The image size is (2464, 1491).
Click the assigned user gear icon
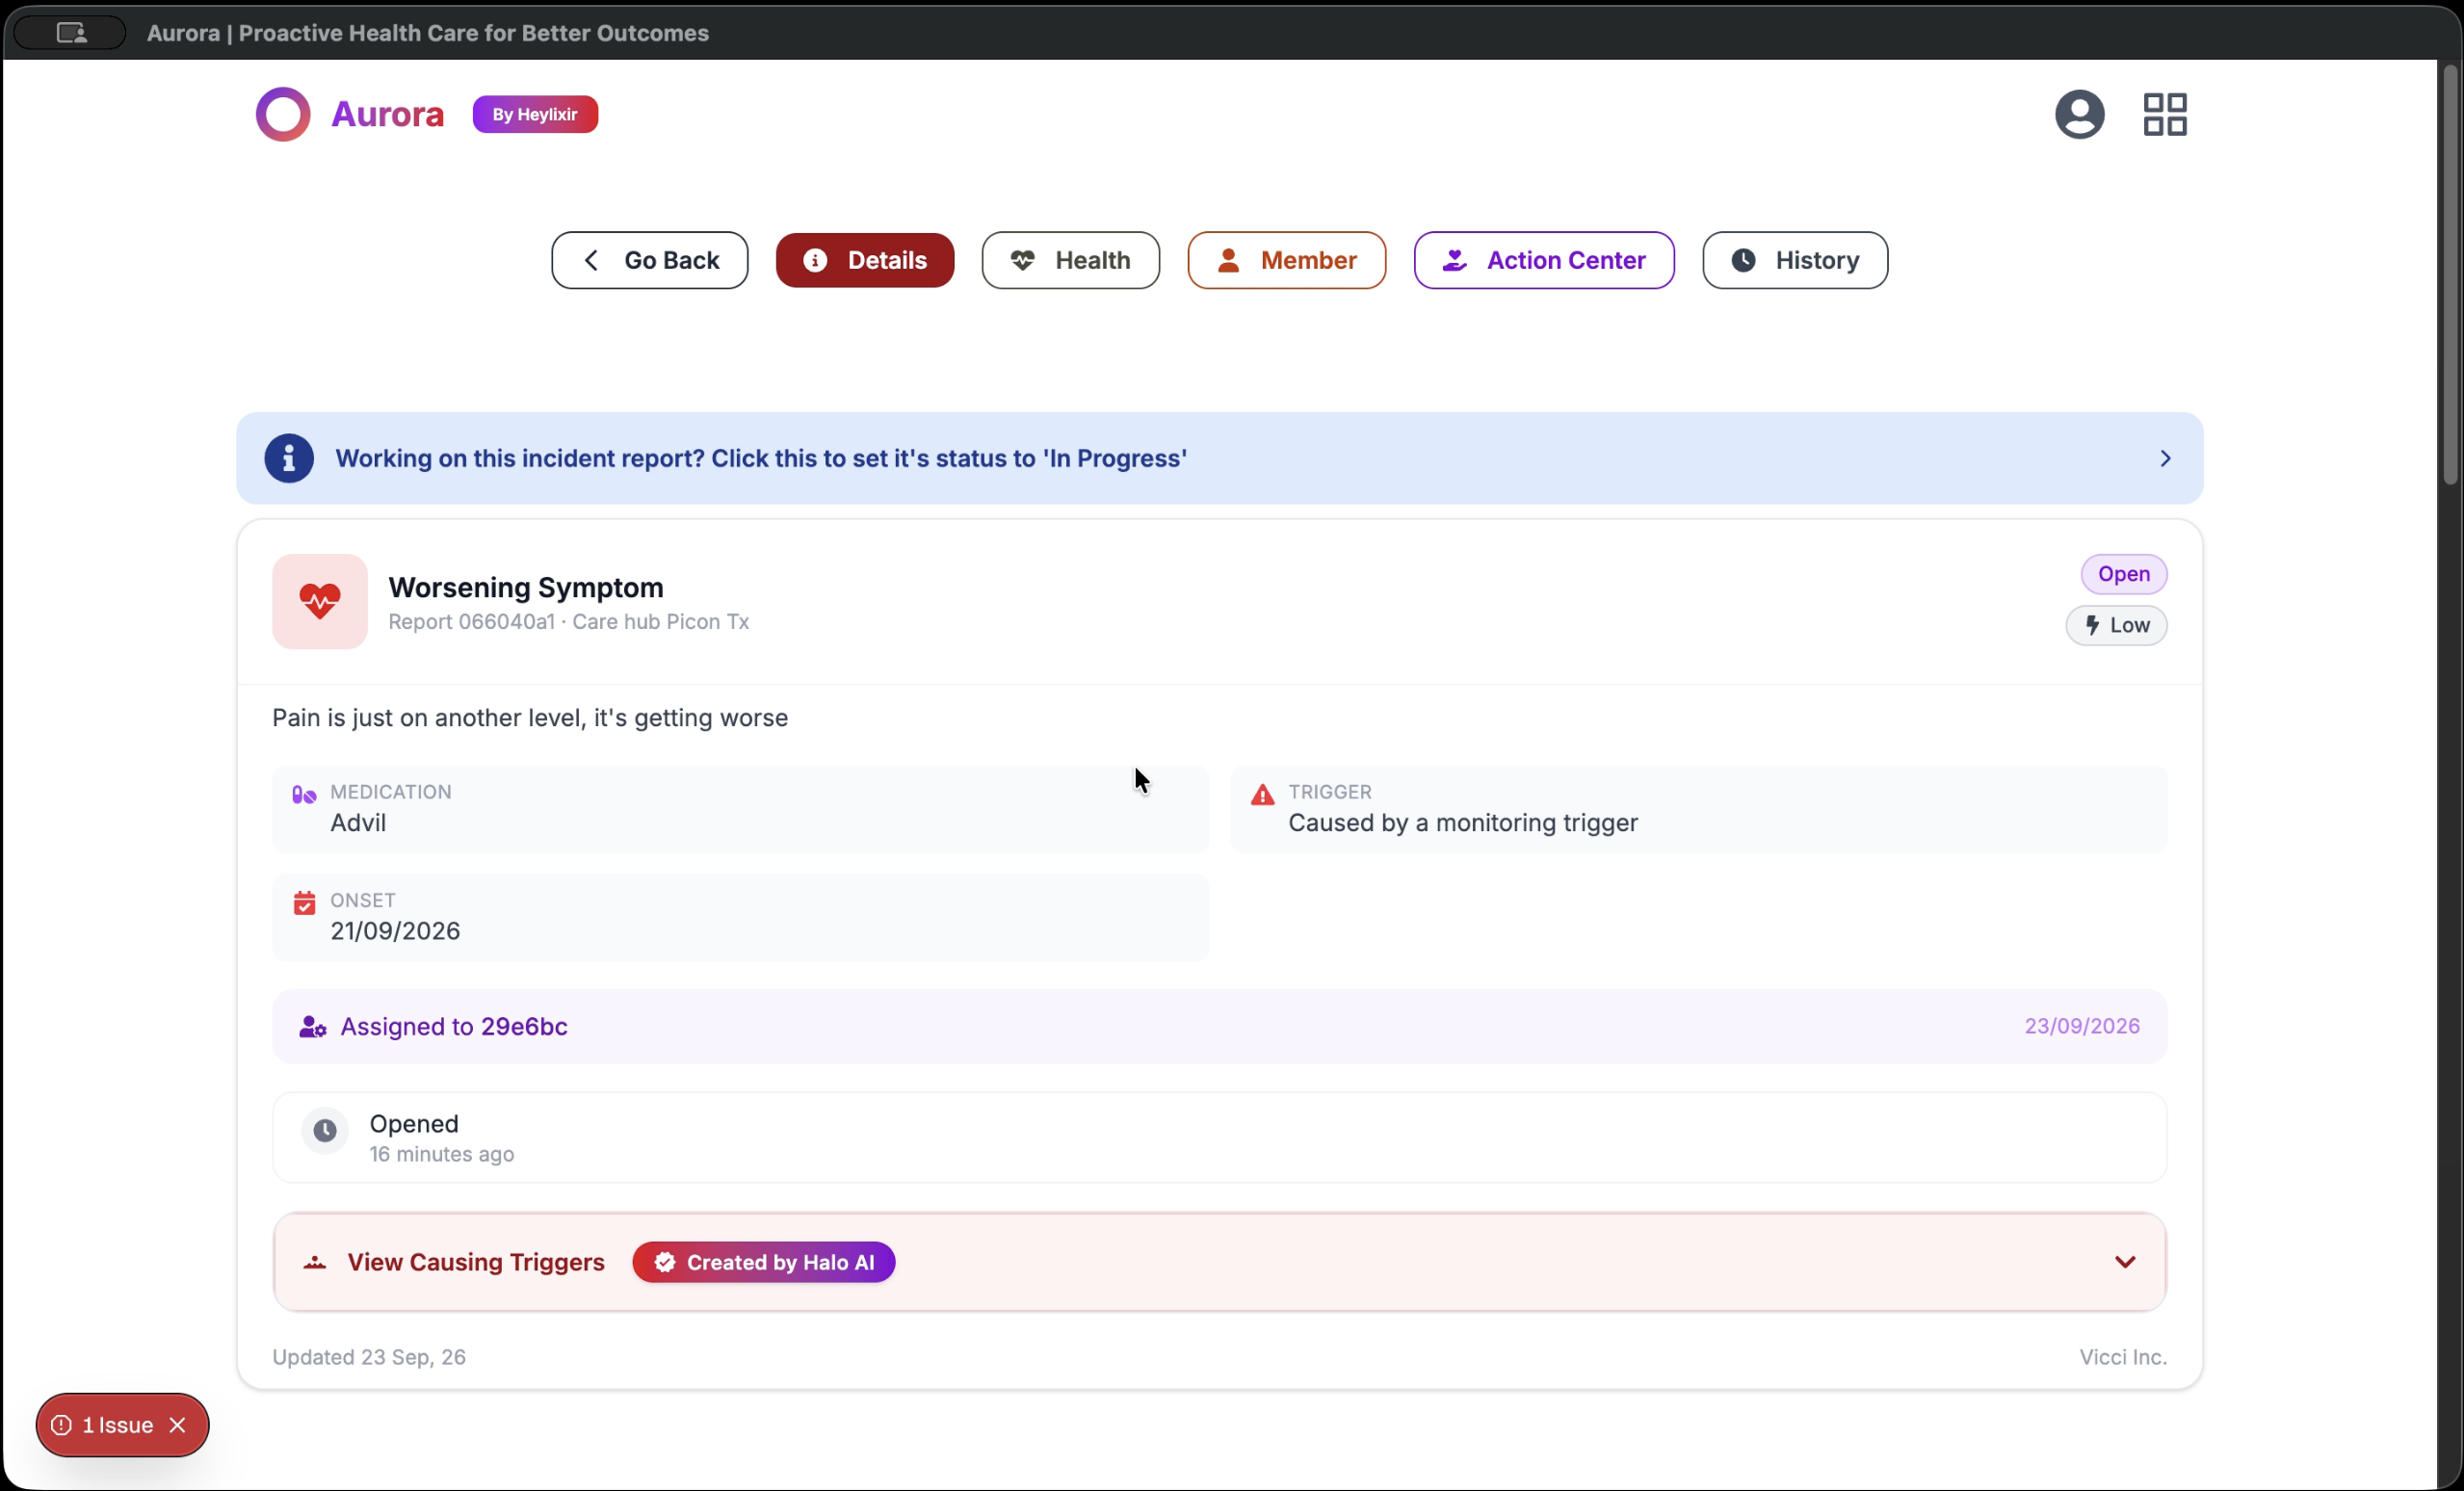(x=313, y=1027)
